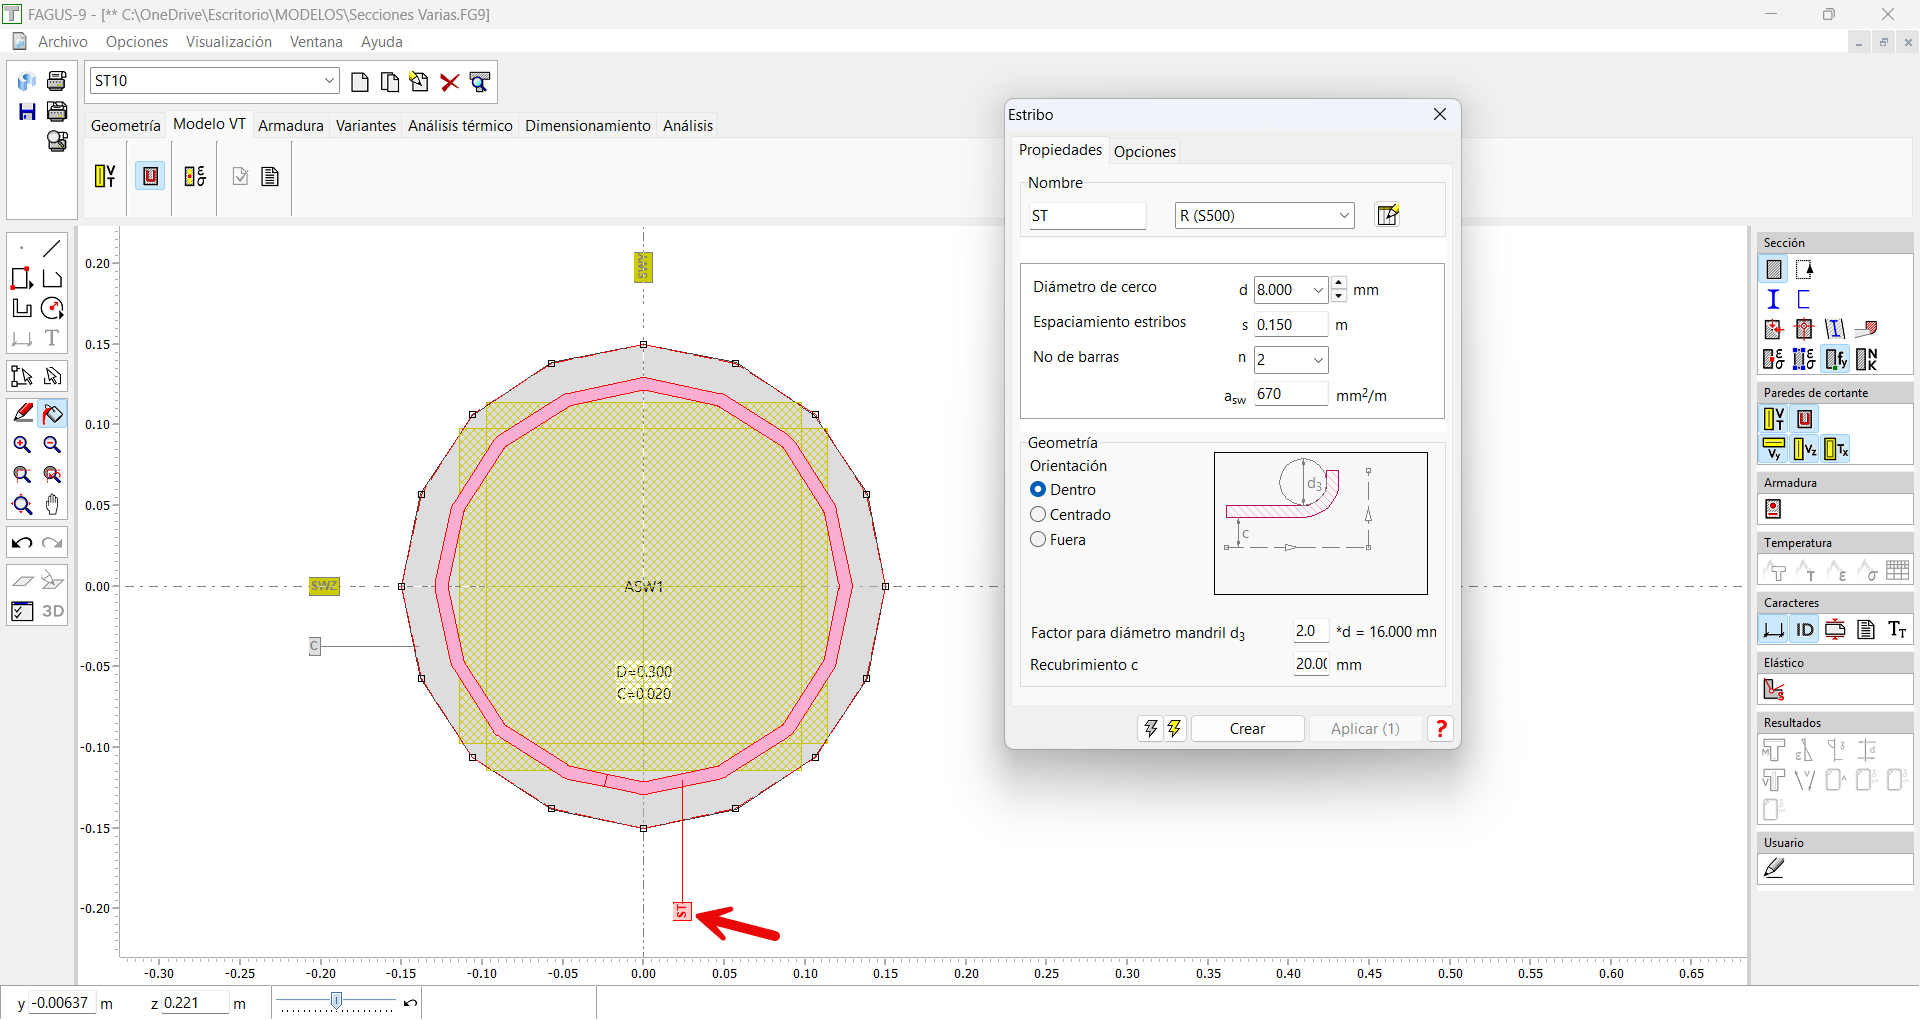Select the zoom in magnifier tool
The image size is (1920, 1020).
(22, 445)
